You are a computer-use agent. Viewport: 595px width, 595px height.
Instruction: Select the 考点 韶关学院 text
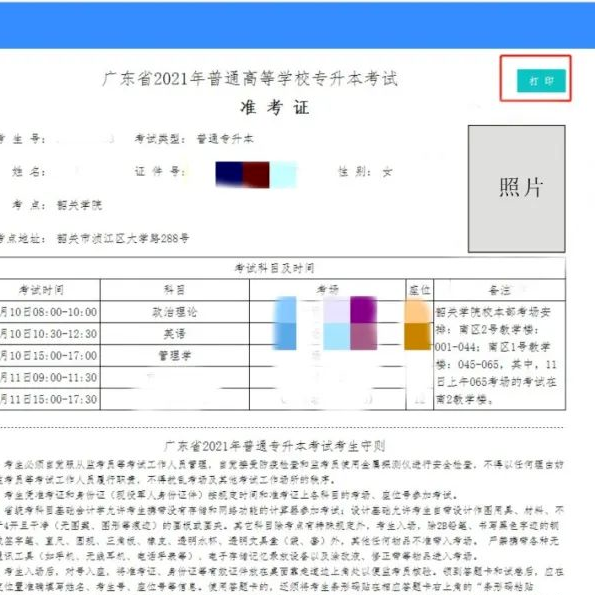(57, 205)
